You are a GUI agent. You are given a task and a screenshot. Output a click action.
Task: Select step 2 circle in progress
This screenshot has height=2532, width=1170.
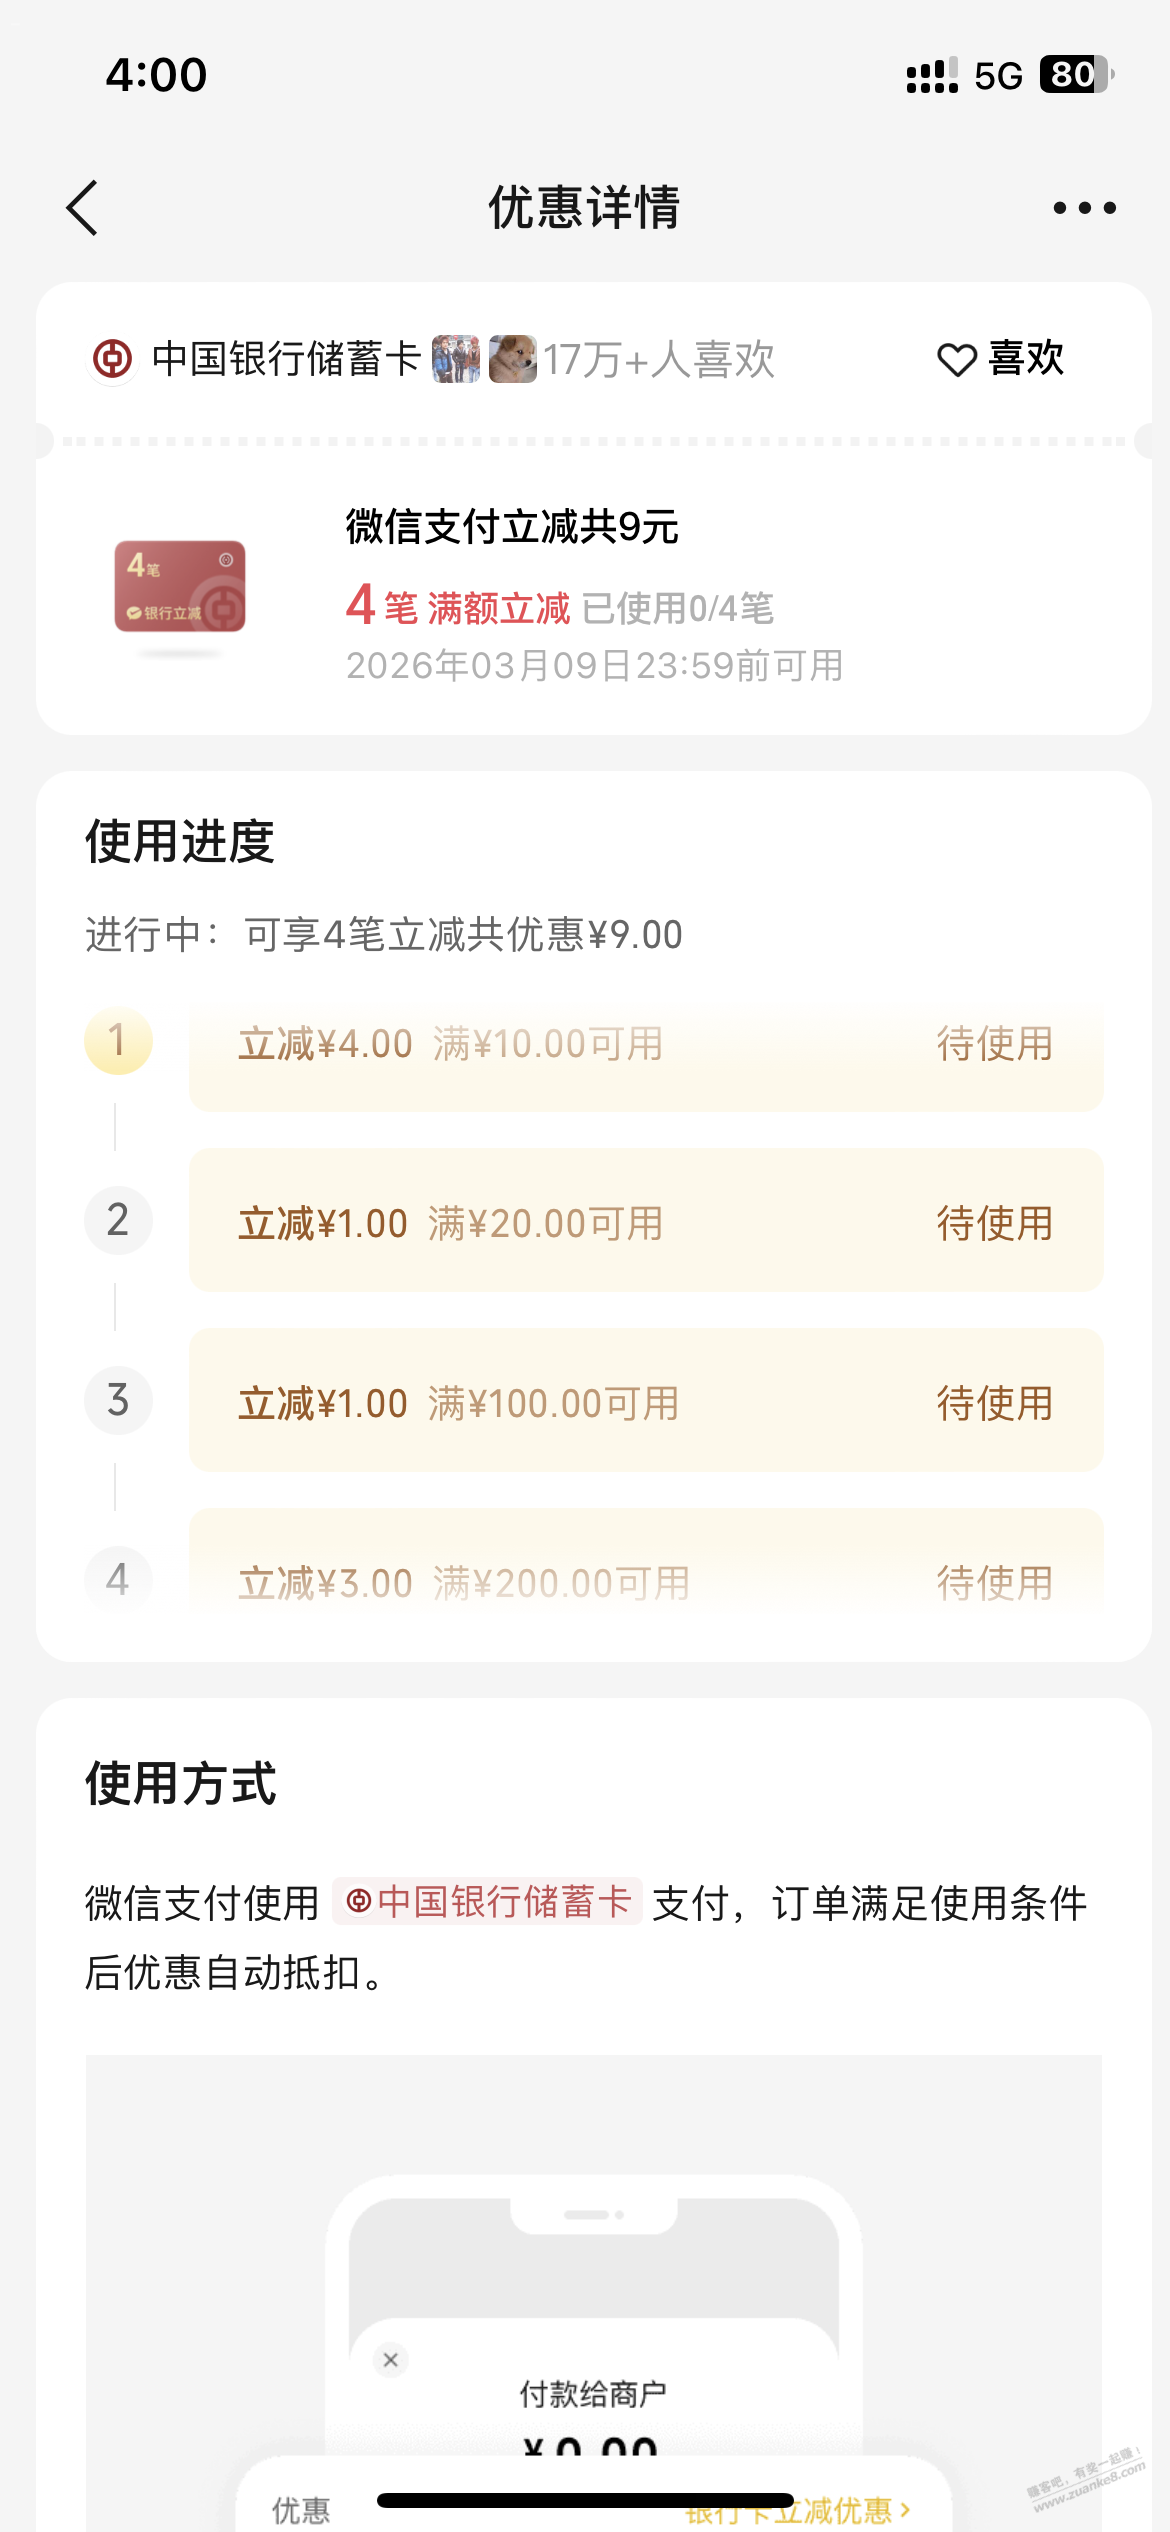[118, 1221]
